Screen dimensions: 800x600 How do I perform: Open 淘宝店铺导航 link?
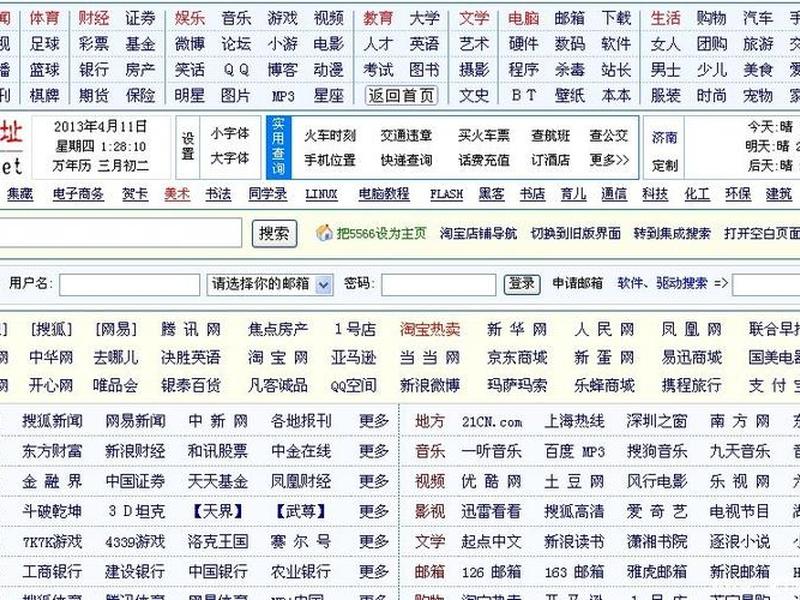478,234
